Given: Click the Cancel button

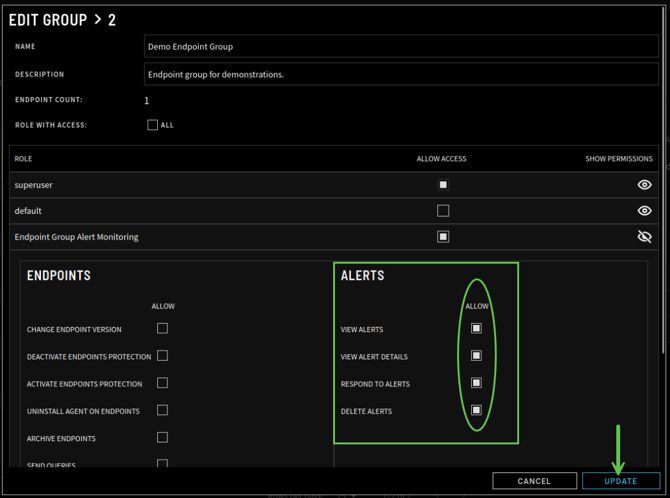Looking at the screenshot, I should pos(534,481).
